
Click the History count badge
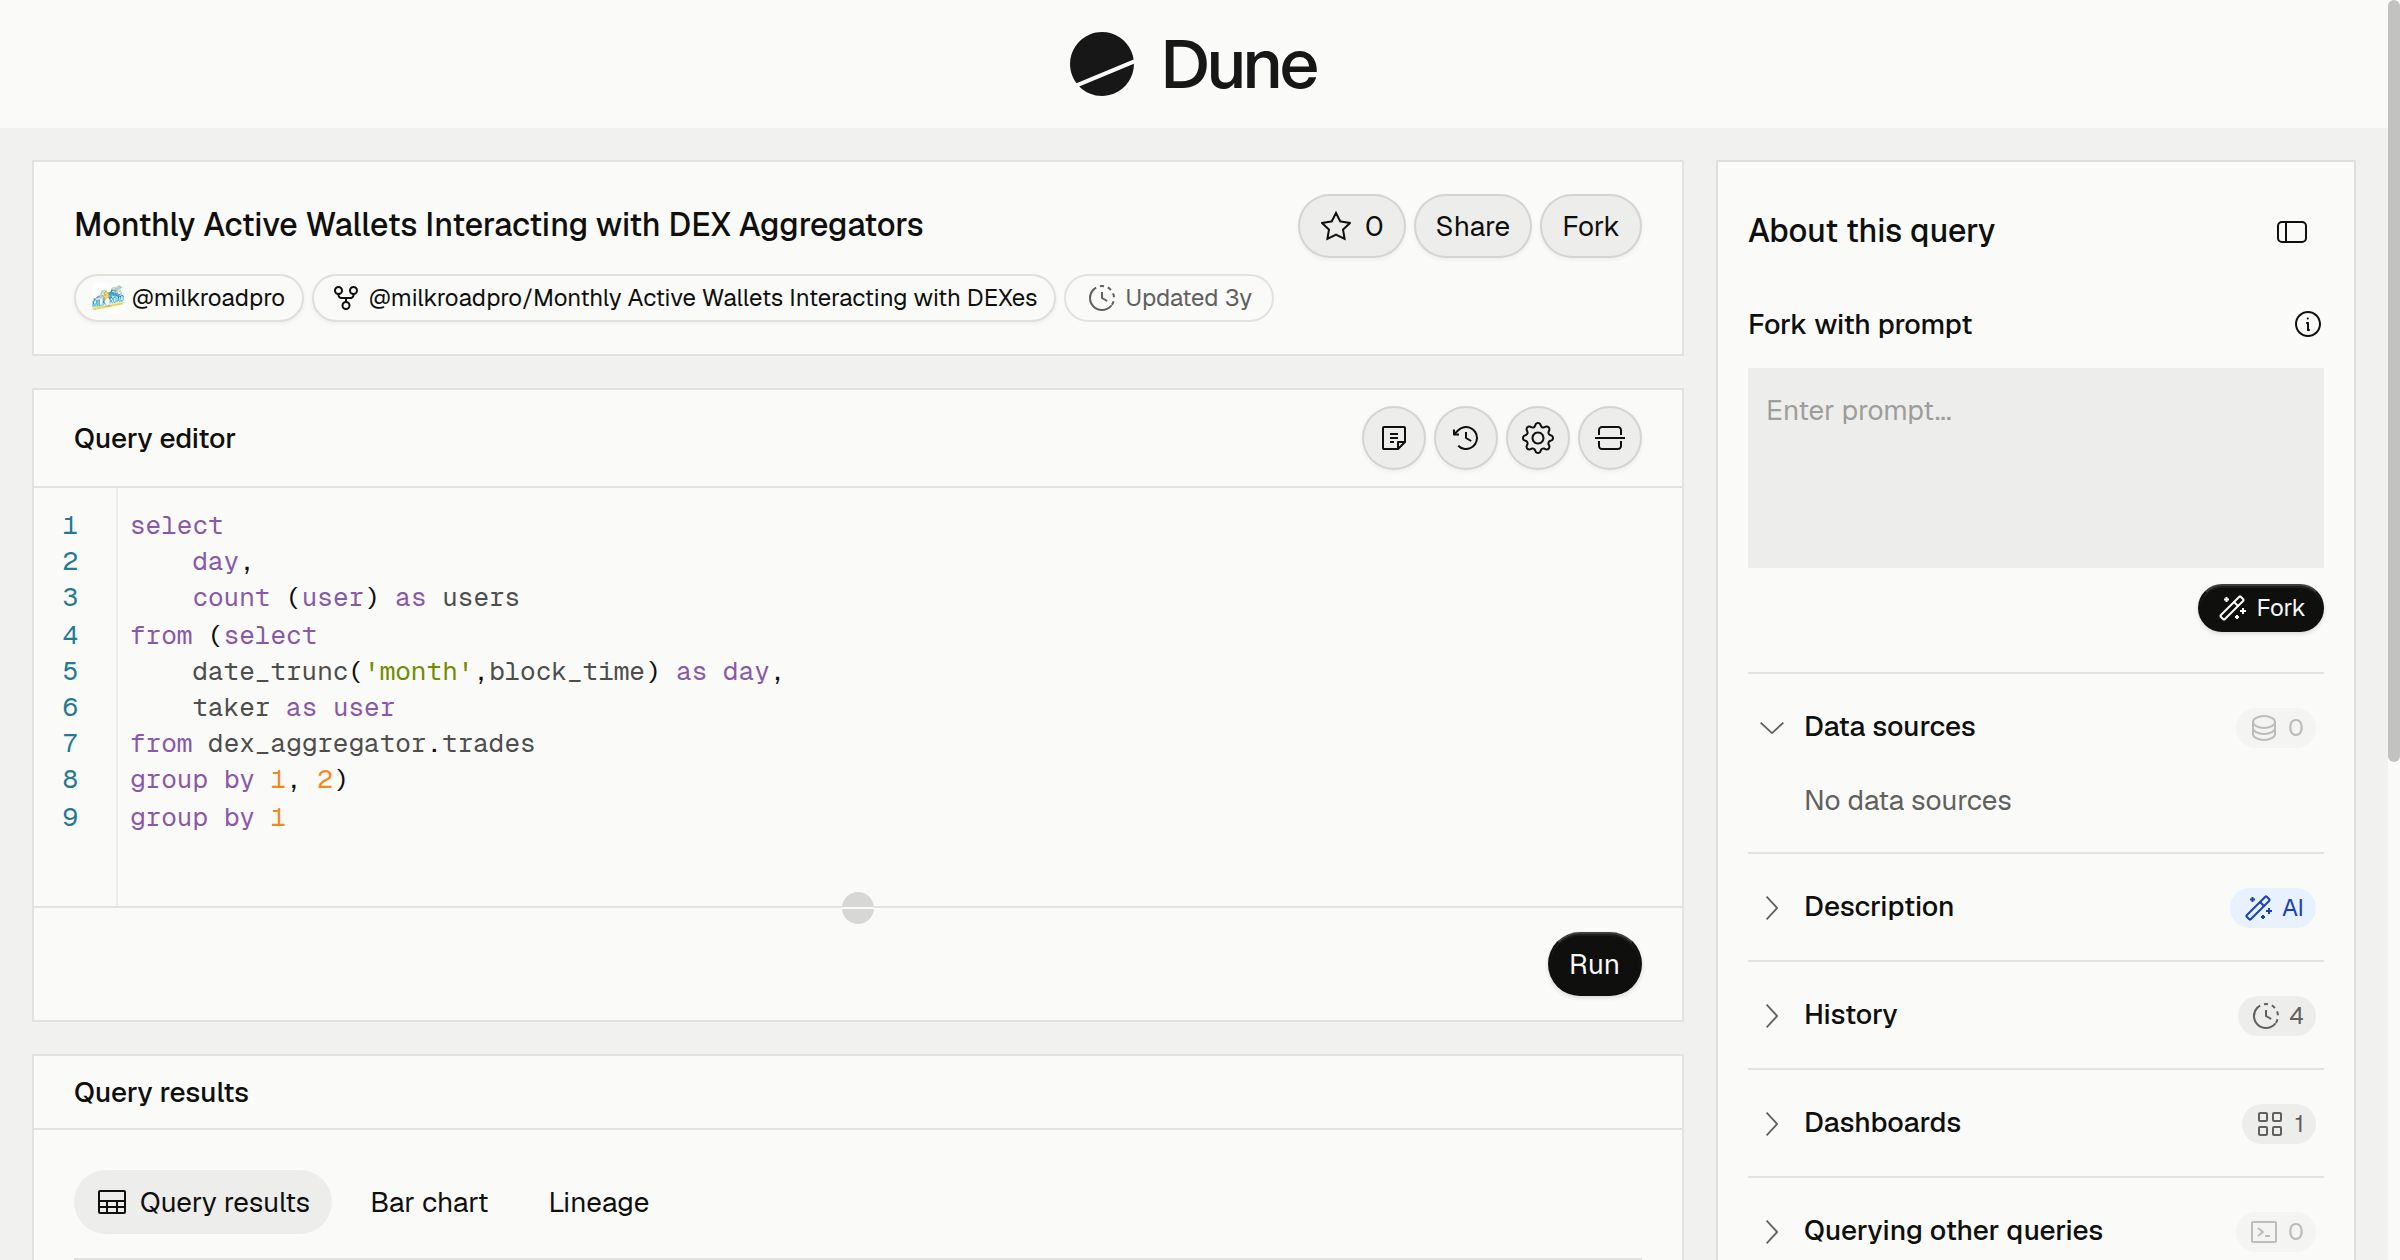click(2277, 1016)
